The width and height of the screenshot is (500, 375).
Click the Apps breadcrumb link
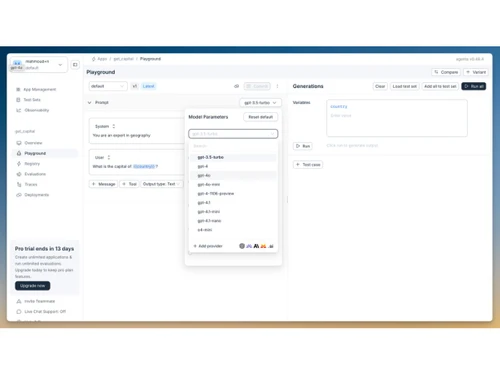pos(102,59)
